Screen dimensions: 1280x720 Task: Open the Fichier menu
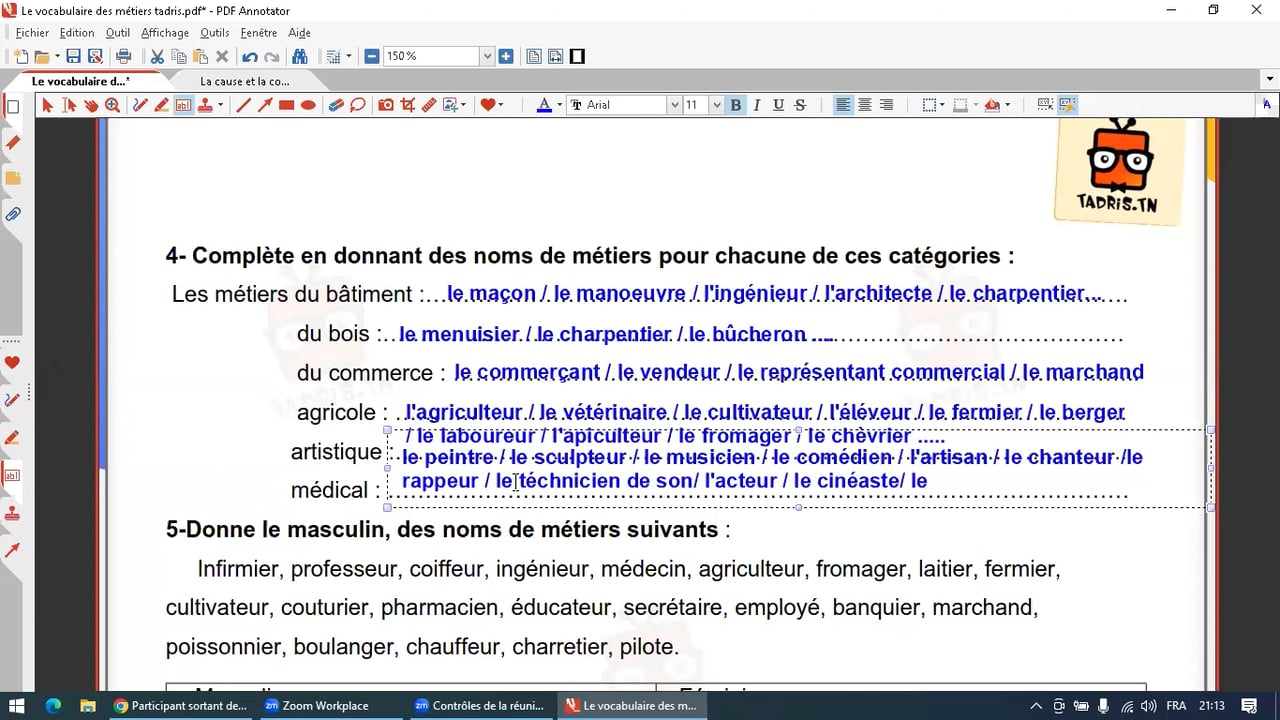[x=32, y=33]
